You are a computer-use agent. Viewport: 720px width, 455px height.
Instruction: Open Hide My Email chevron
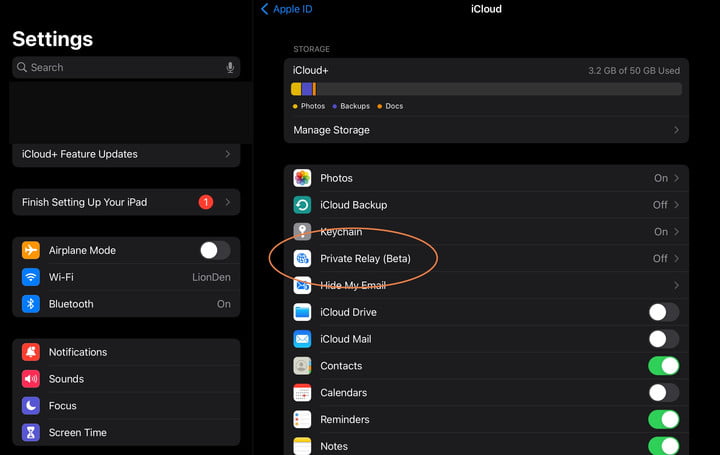[676, 286]
